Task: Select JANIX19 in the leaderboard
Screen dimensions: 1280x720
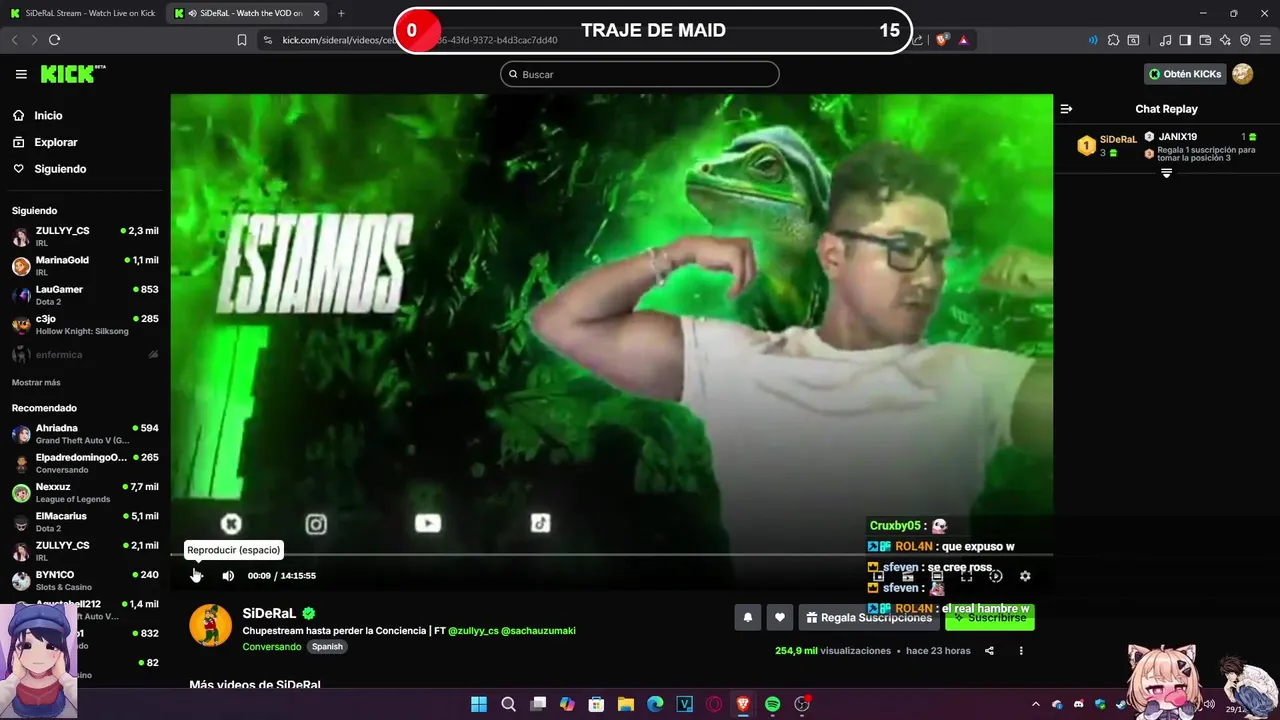Action: click(1177, 137)
